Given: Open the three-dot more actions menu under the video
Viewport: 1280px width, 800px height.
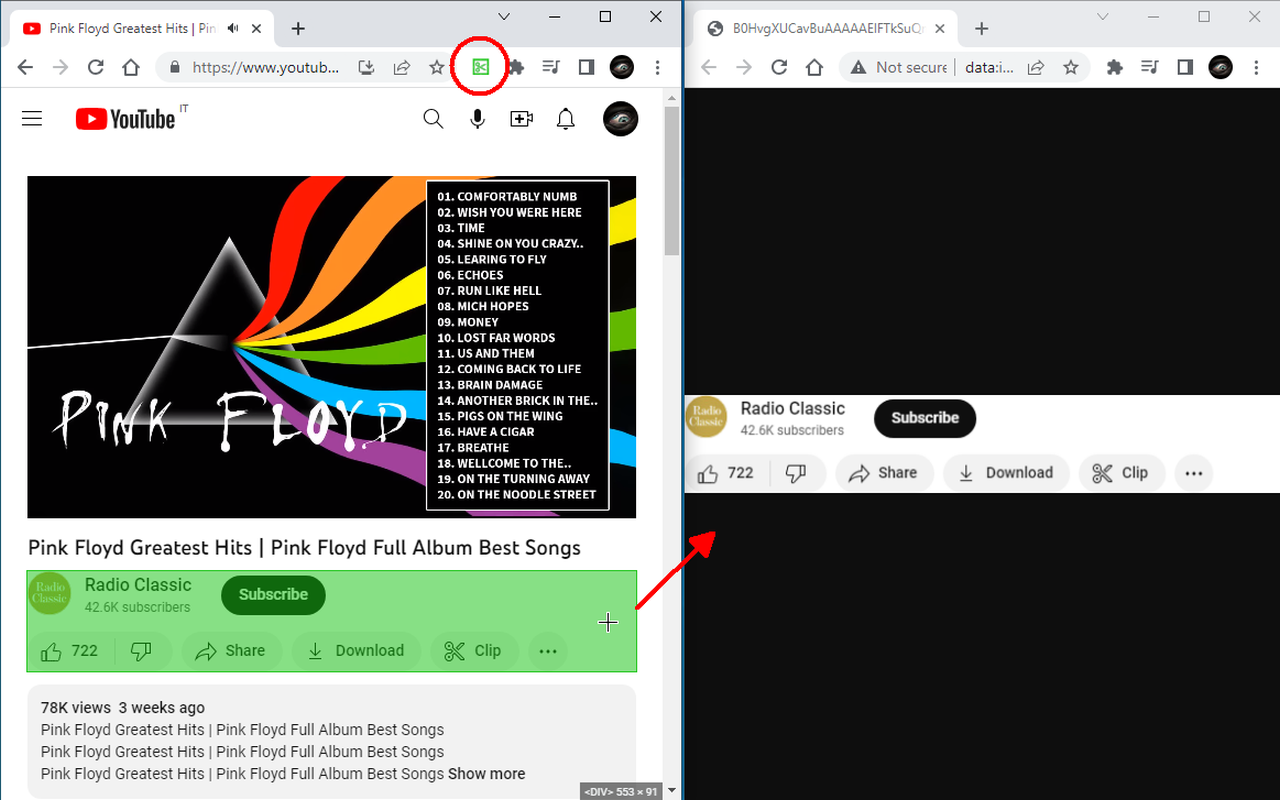Looking at the screenshot, I should tap(548, 650).
